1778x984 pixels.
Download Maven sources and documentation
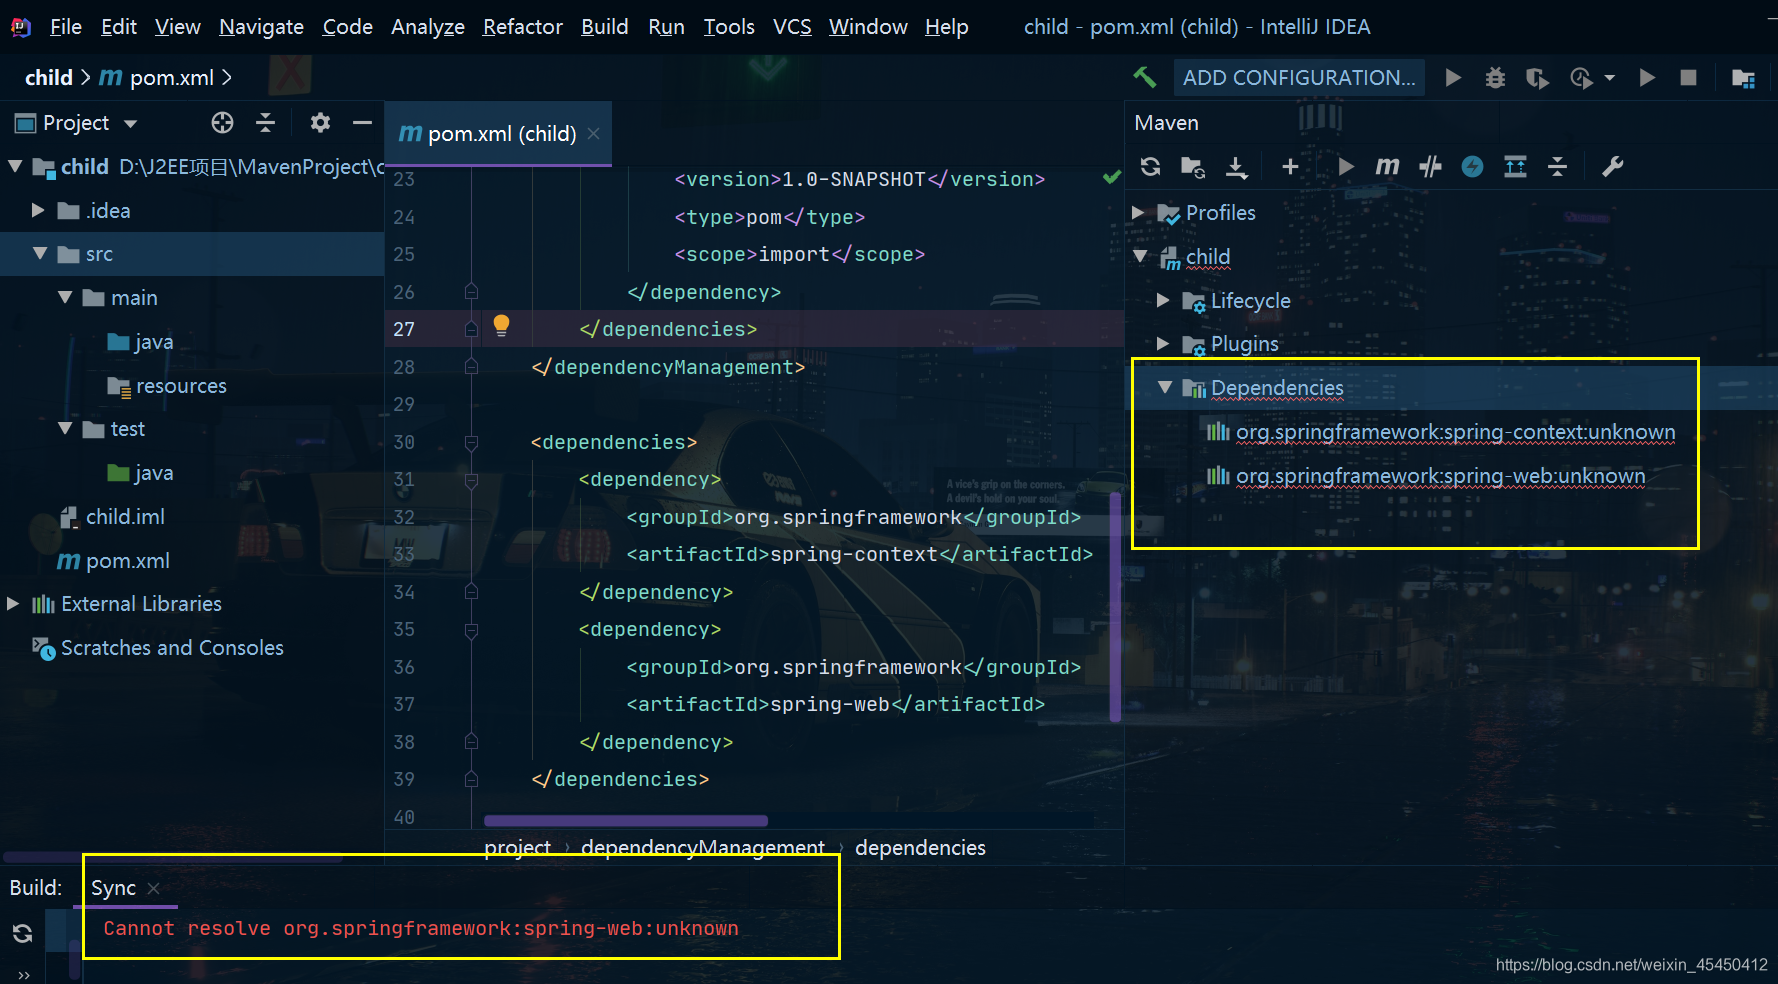pyautogui.click(x=1237, y=167)
